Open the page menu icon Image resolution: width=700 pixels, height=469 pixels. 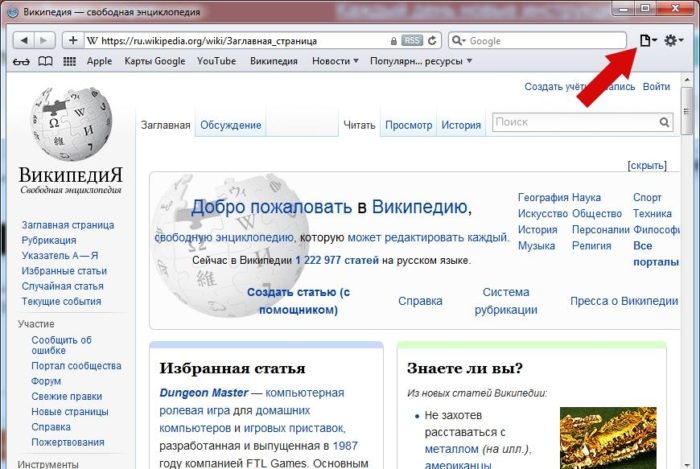tap(648, 41)
